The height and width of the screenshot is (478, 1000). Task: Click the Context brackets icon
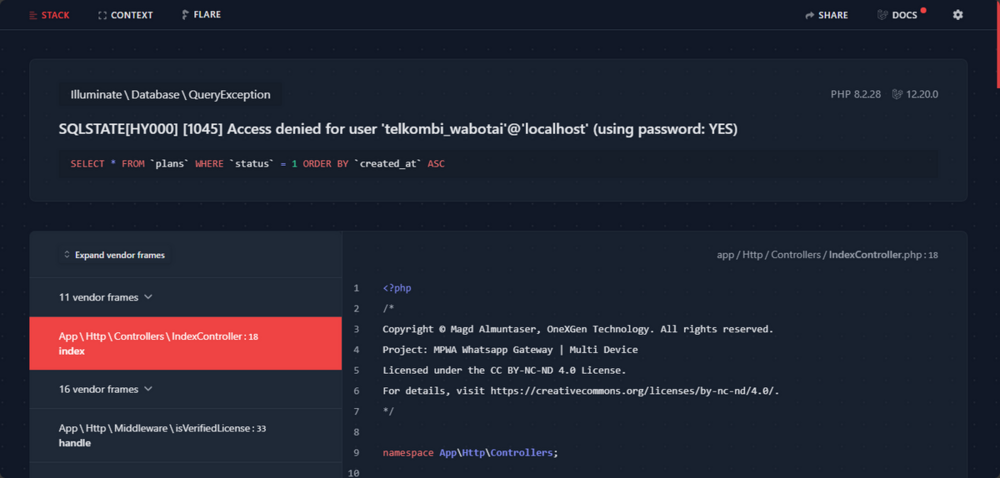click(102, 15)
